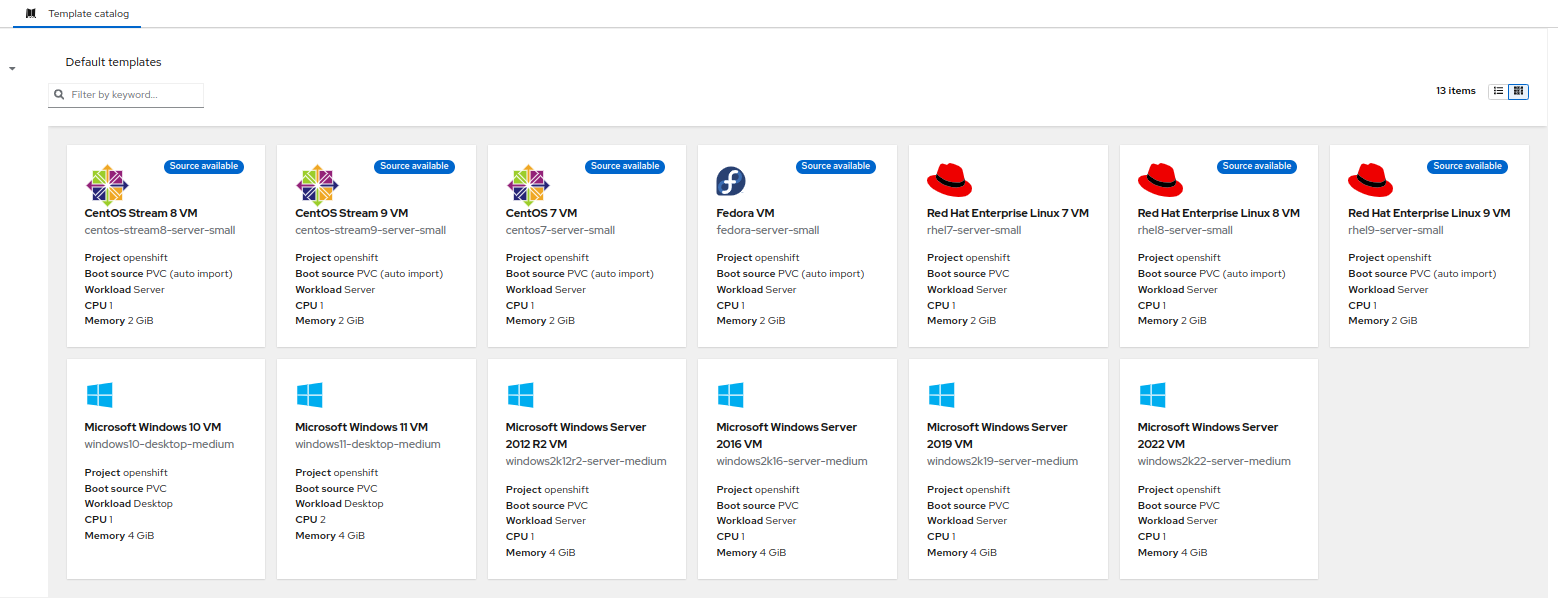Click the rhel8-server-small text
This screenshot has width=1558, height=611.
1185,230
